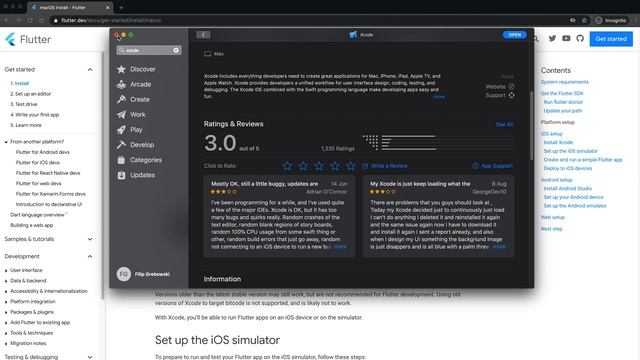Expand description with more link
The width and height of the screenshot is (640, 360).
(439, 97)
